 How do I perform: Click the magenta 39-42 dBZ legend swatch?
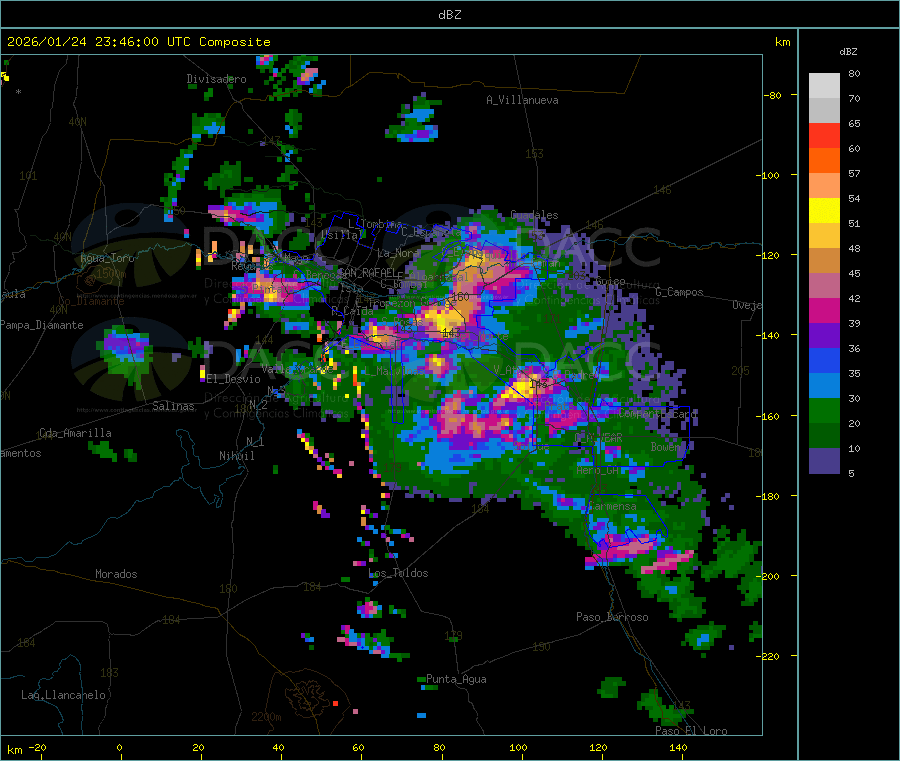pyautogui.click(x=824, y=310)
